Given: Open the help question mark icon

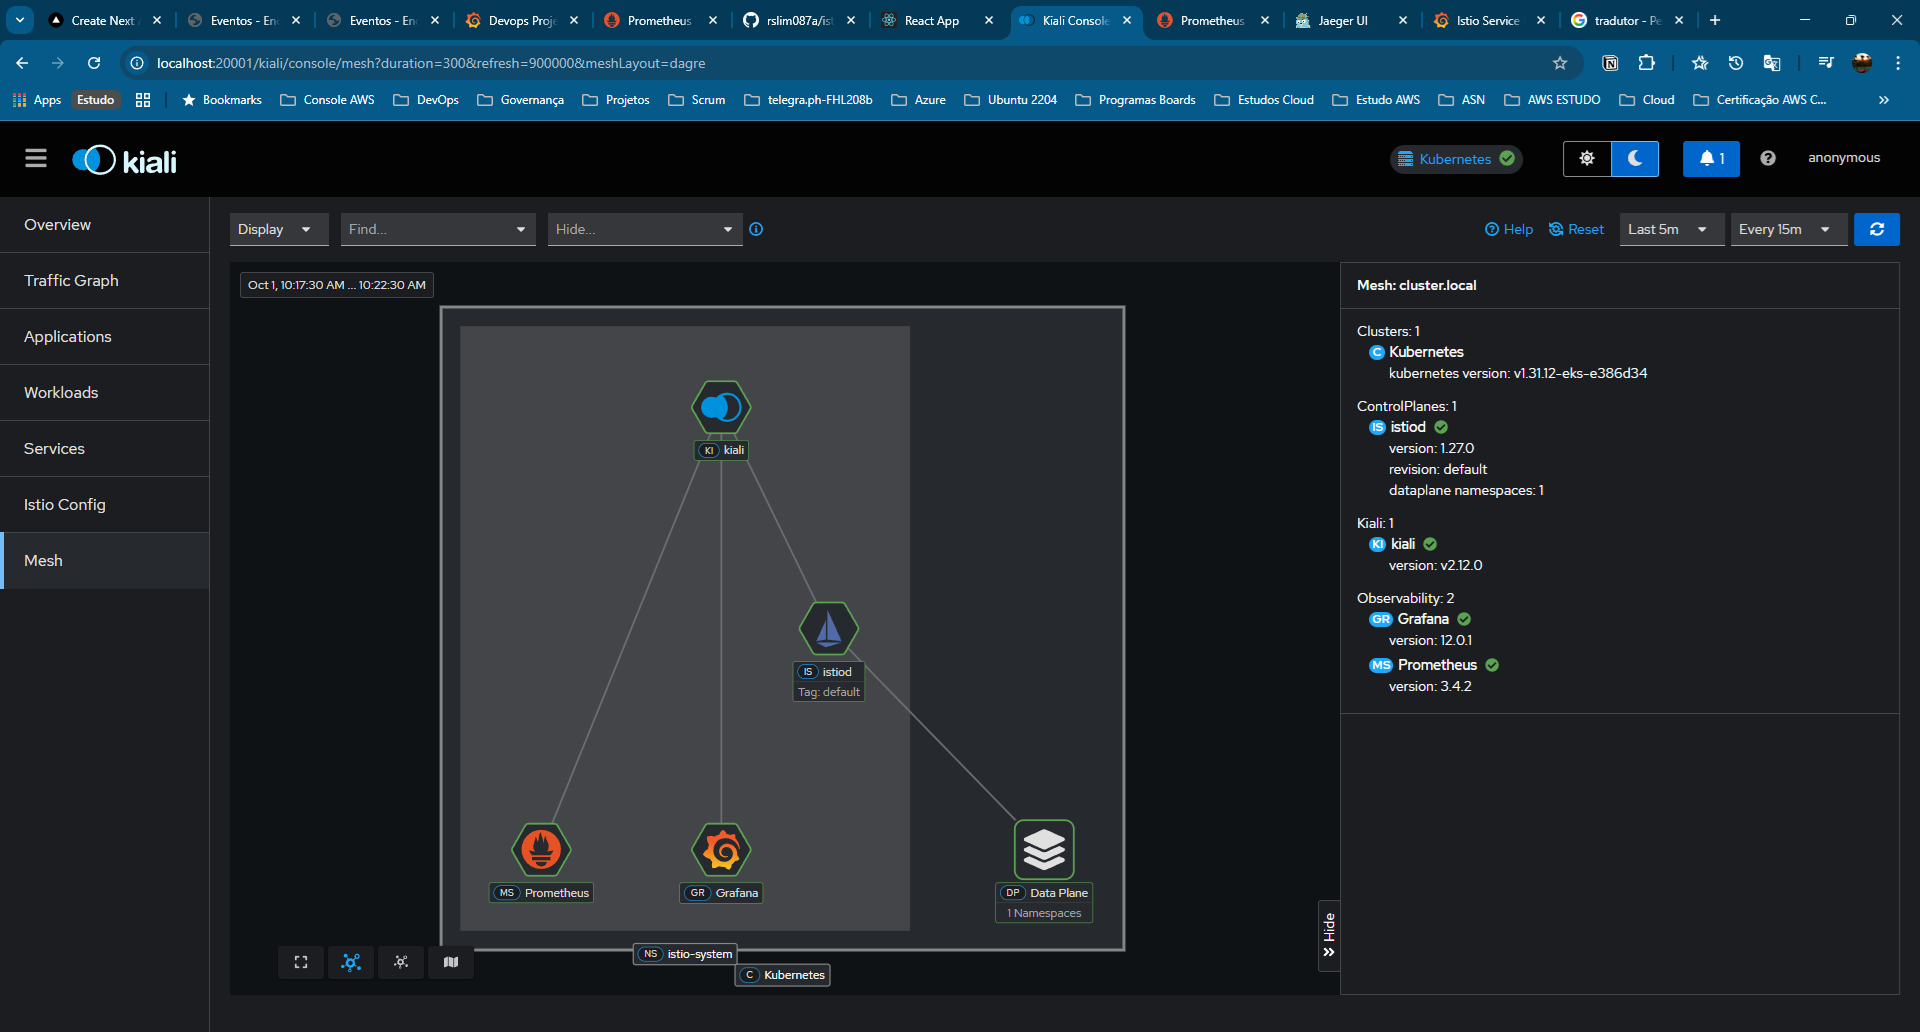Looking at the screenshot, I should click(x=1768, y=159).
